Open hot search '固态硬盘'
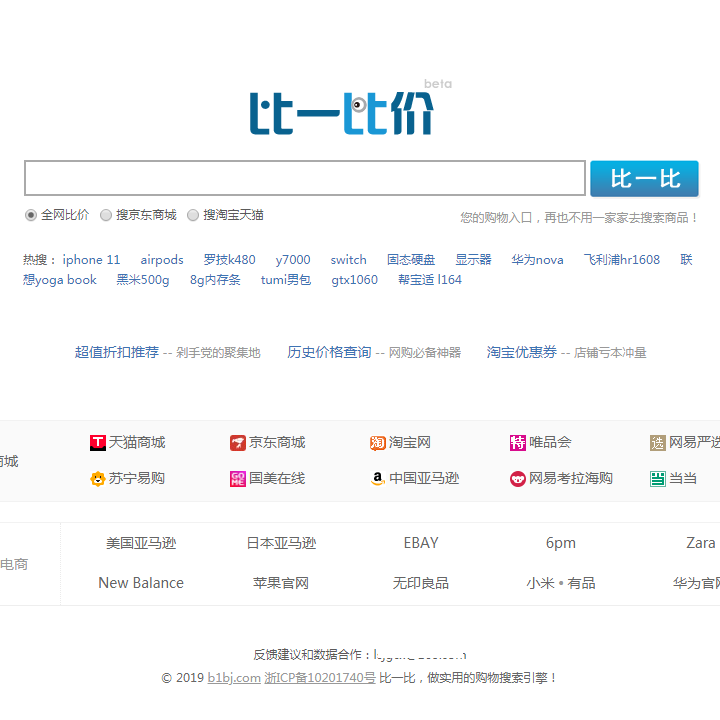Image resolution: width=720 pixels, height=720 pixels. click(x=411, y=260)
